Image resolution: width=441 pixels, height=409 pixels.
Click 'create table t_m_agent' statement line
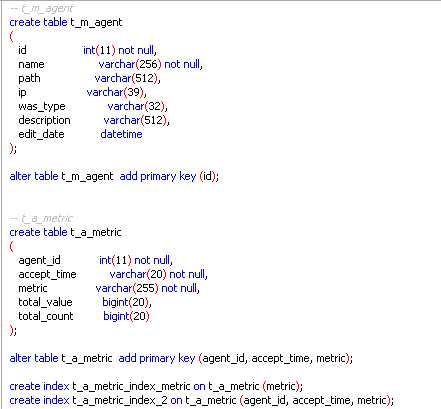tap(66, 22)
